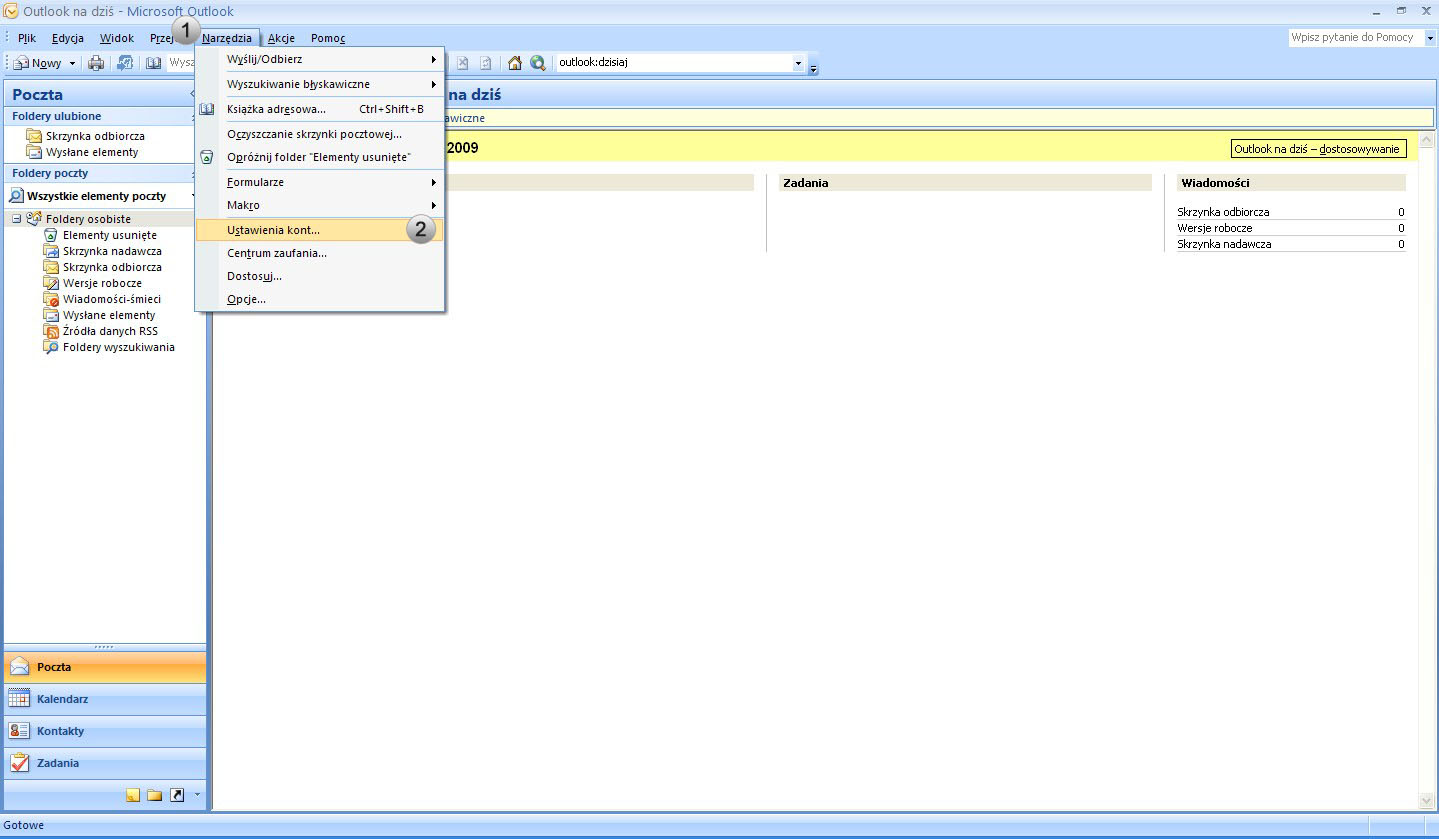Open Skrzynka nadawcza in folder tree
Screen dimensions: 1439x839
tap(112, 251)
